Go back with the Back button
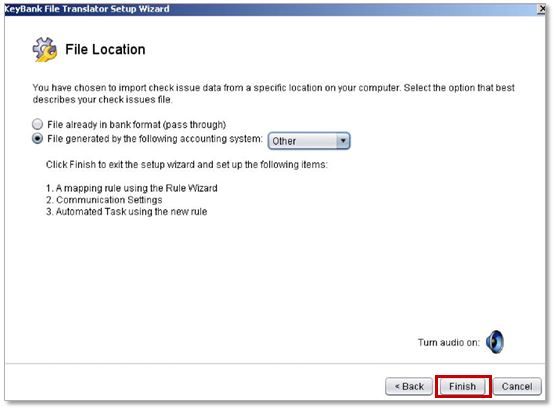The height and width of the screenshot is (409, 555). click(409, 386)
